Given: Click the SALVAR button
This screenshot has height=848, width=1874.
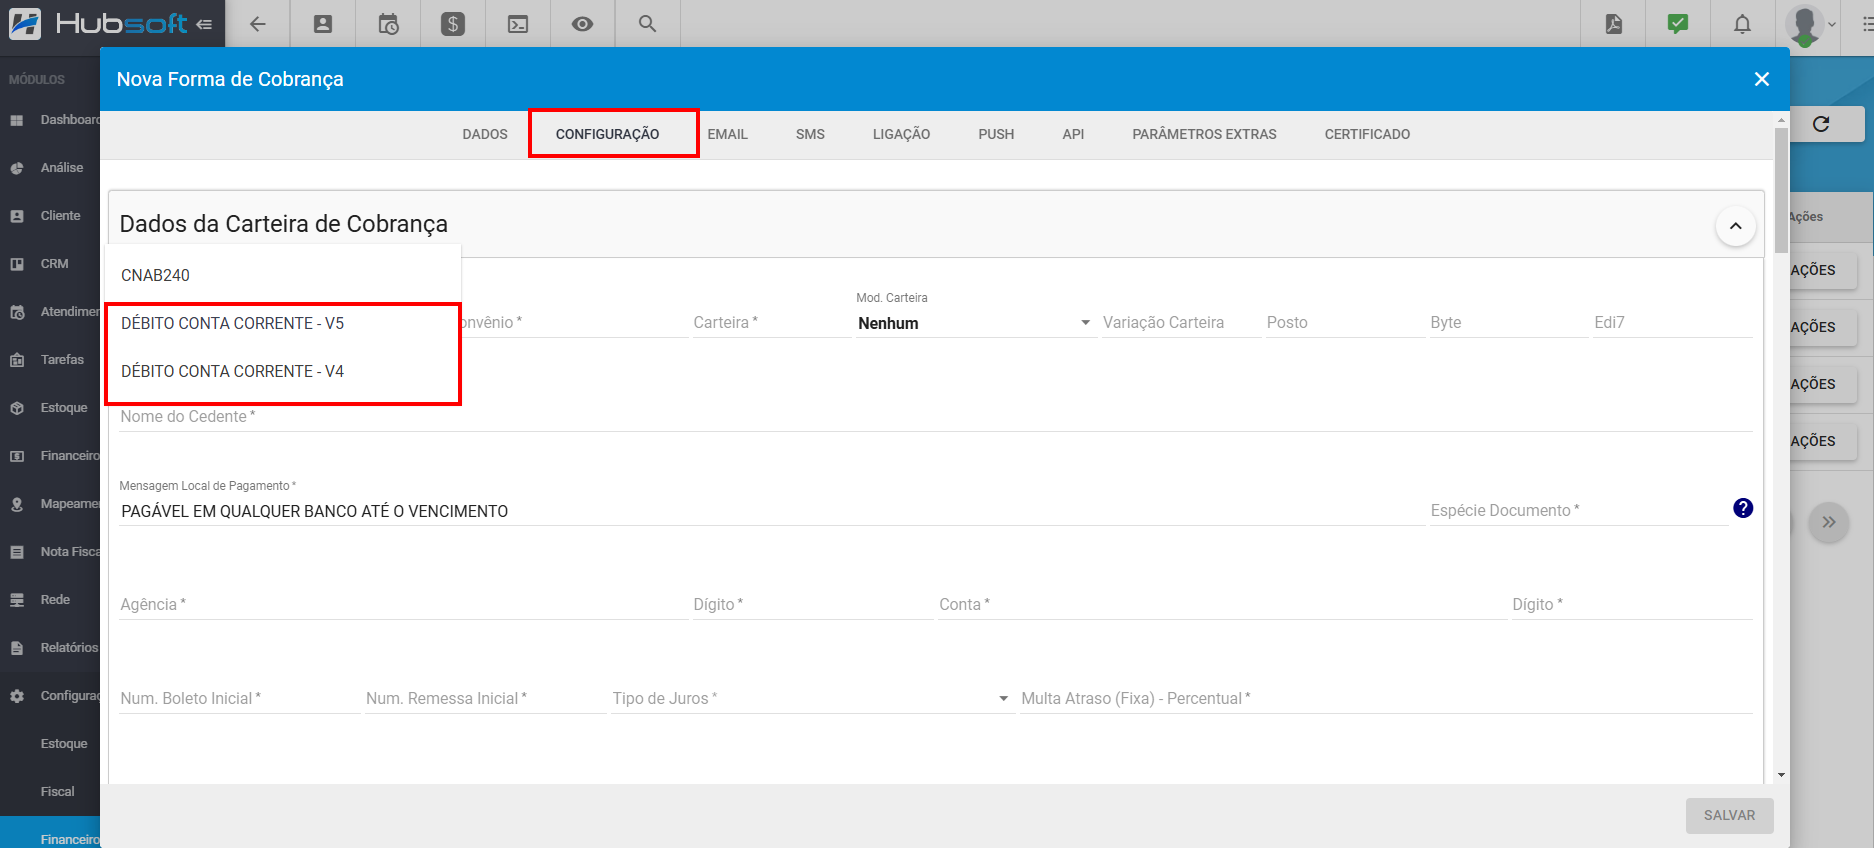Looking at the screenshot, I should [1729, 815].
